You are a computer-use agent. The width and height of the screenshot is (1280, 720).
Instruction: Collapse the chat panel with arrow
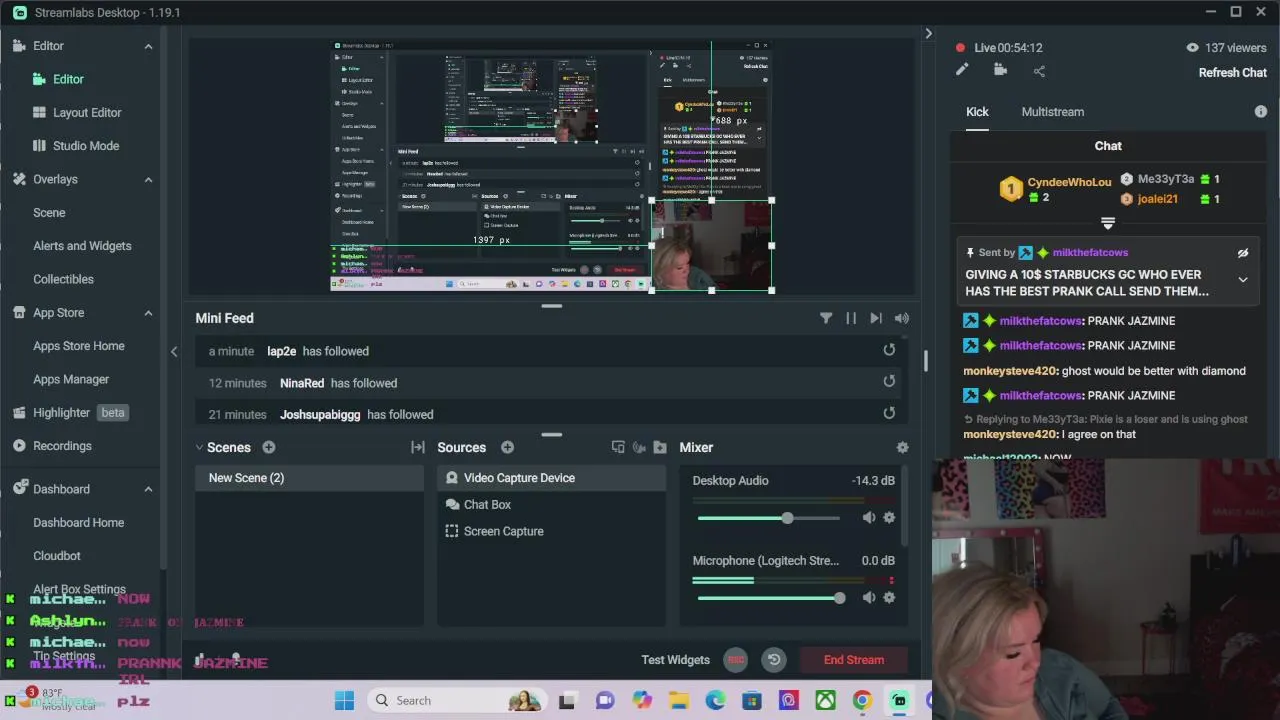(x=928, y=34)
